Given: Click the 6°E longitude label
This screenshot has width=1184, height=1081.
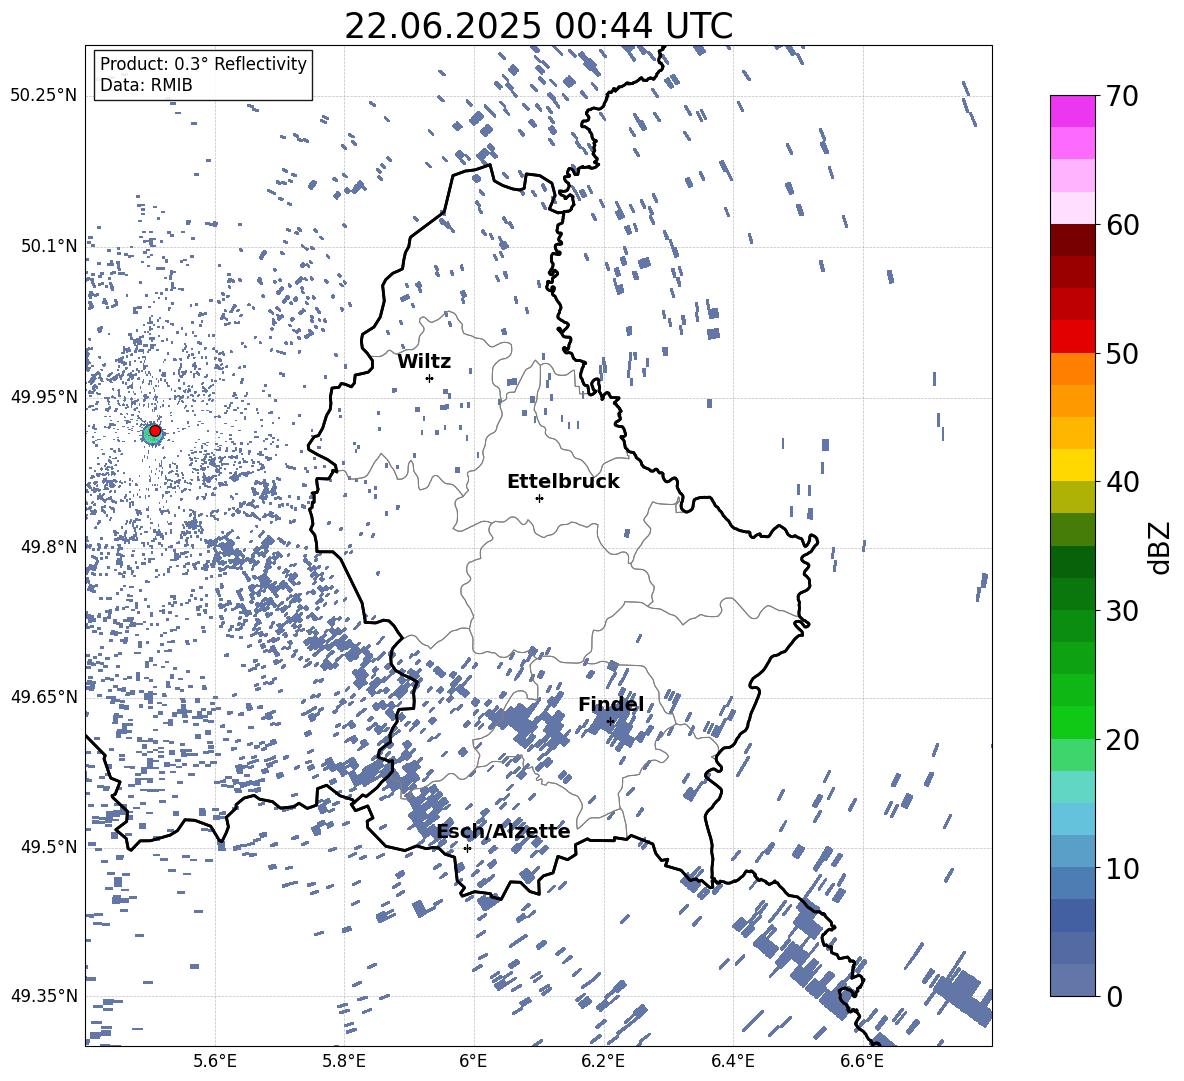Looking at the screenshot, I should click(x=473, y=1061).
